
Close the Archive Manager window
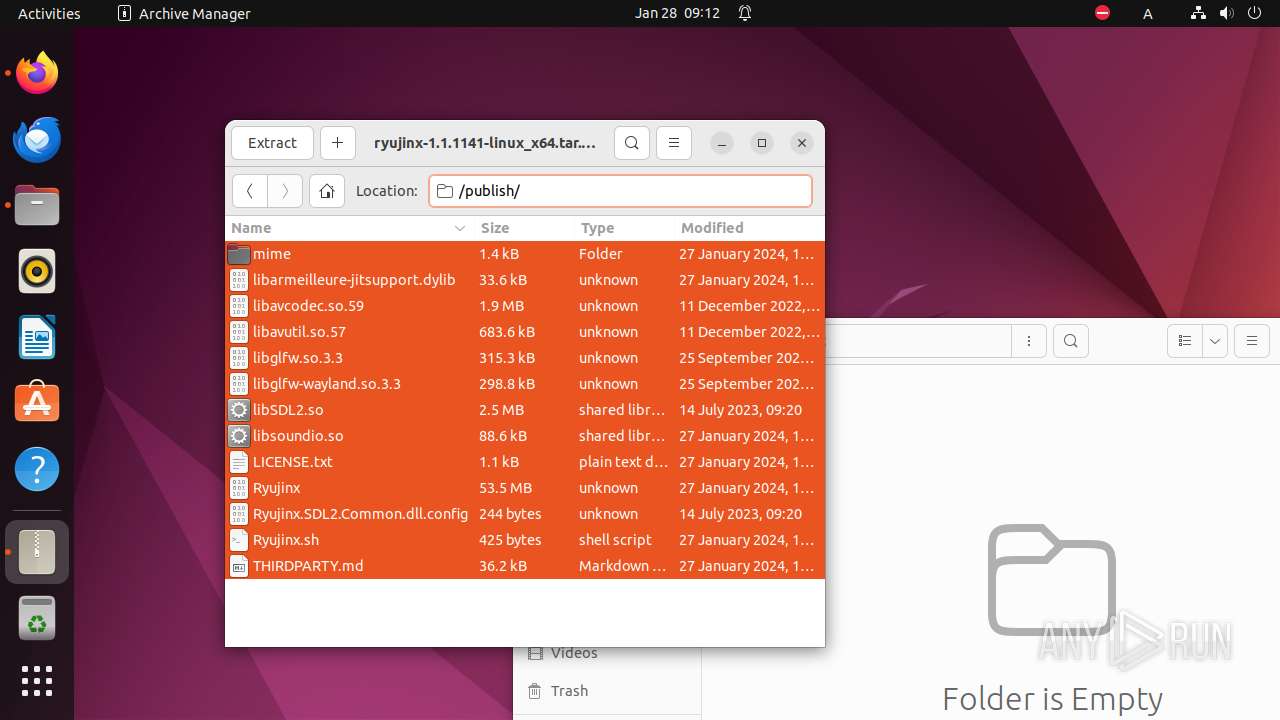click(801, 143)
